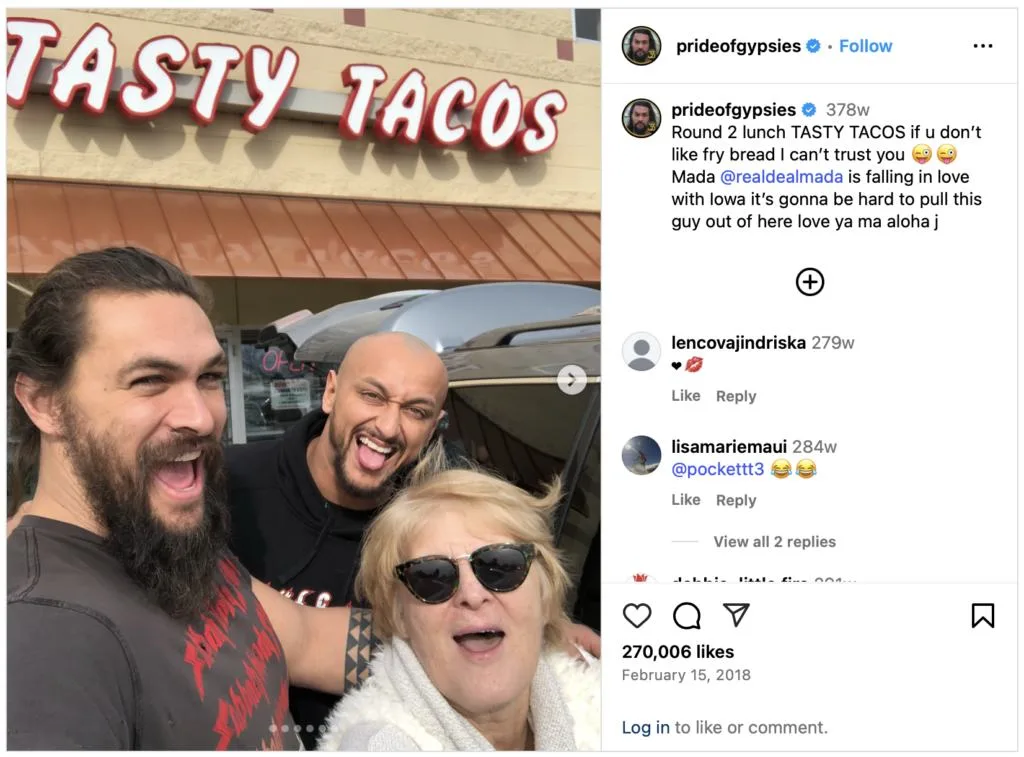Open the prideofgypsies header profile picture
Viewport: 1024px width, 757px height.
(641, 46)
